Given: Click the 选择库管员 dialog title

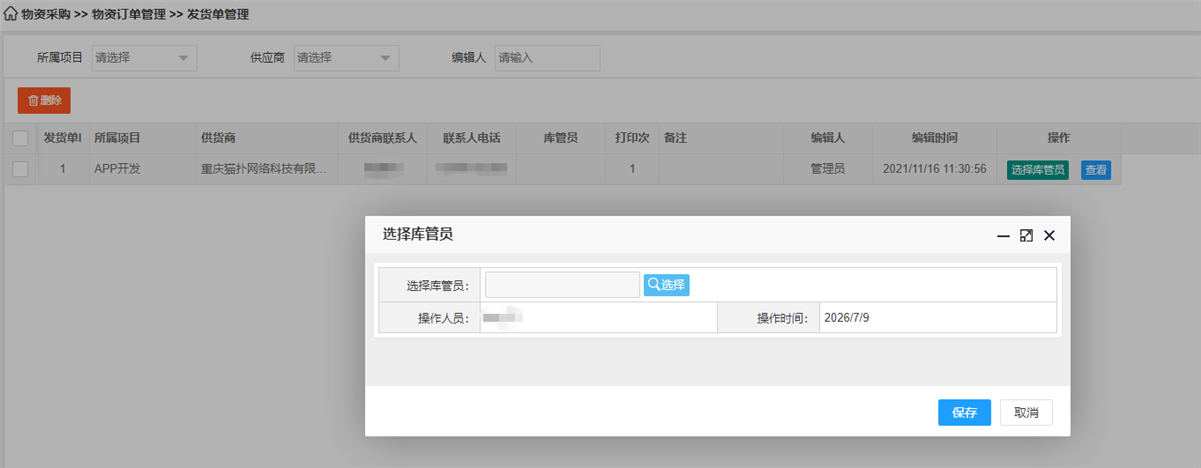Looking at the screenshot, I should coord(418,235).
